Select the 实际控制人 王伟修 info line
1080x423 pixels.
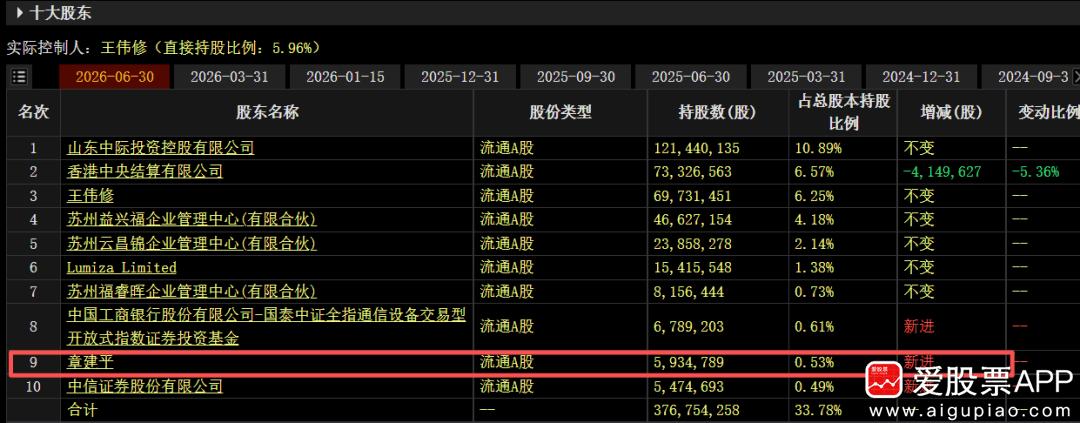(163, 48)
